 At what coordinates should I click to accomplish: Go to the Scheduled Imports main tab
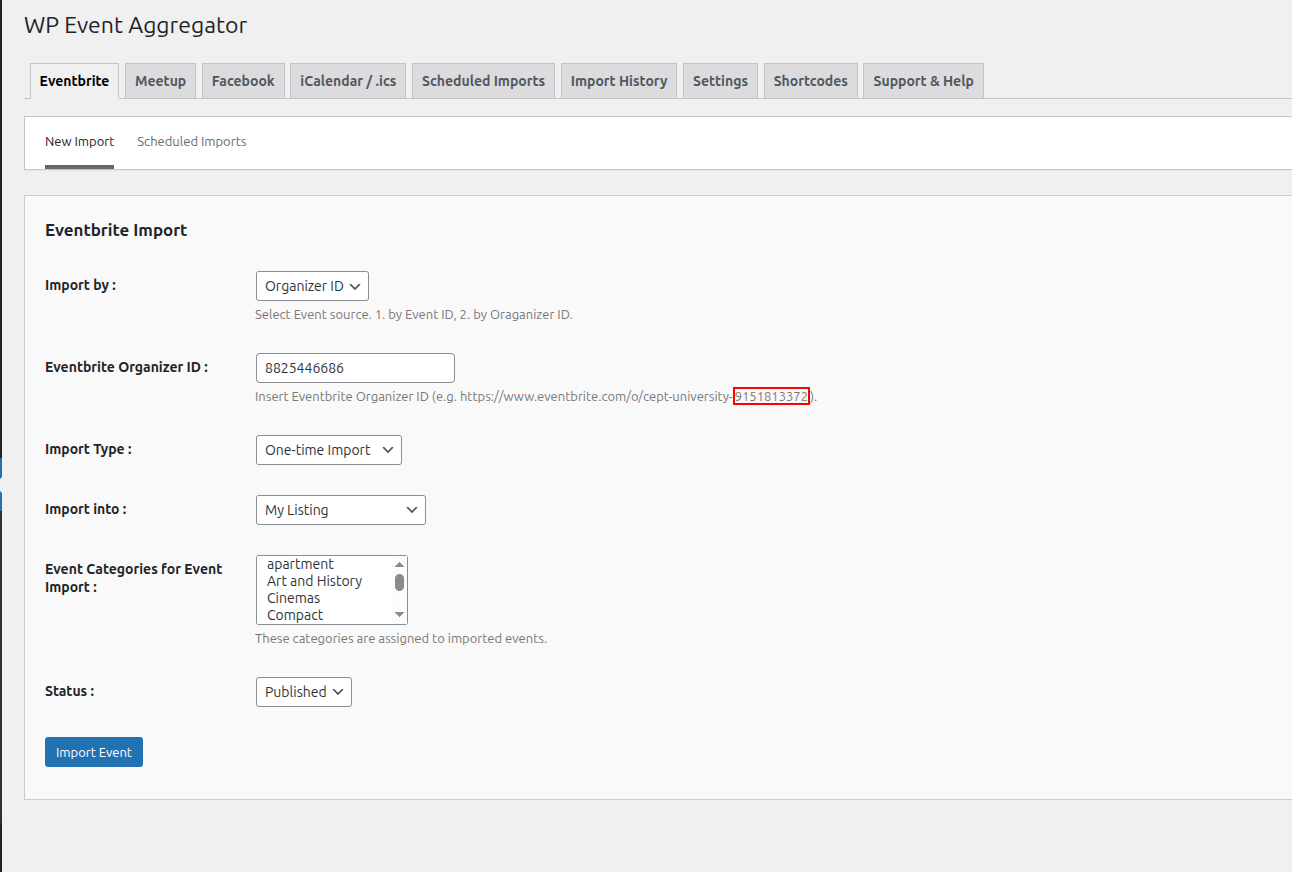click(x=483, y=81)
